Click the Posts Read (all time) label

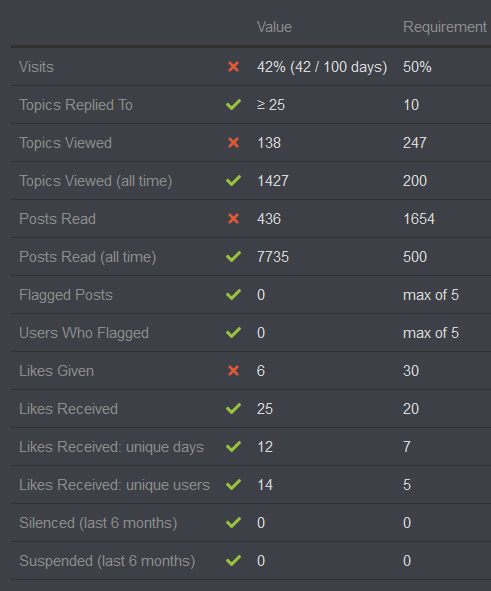coord(88,257)
